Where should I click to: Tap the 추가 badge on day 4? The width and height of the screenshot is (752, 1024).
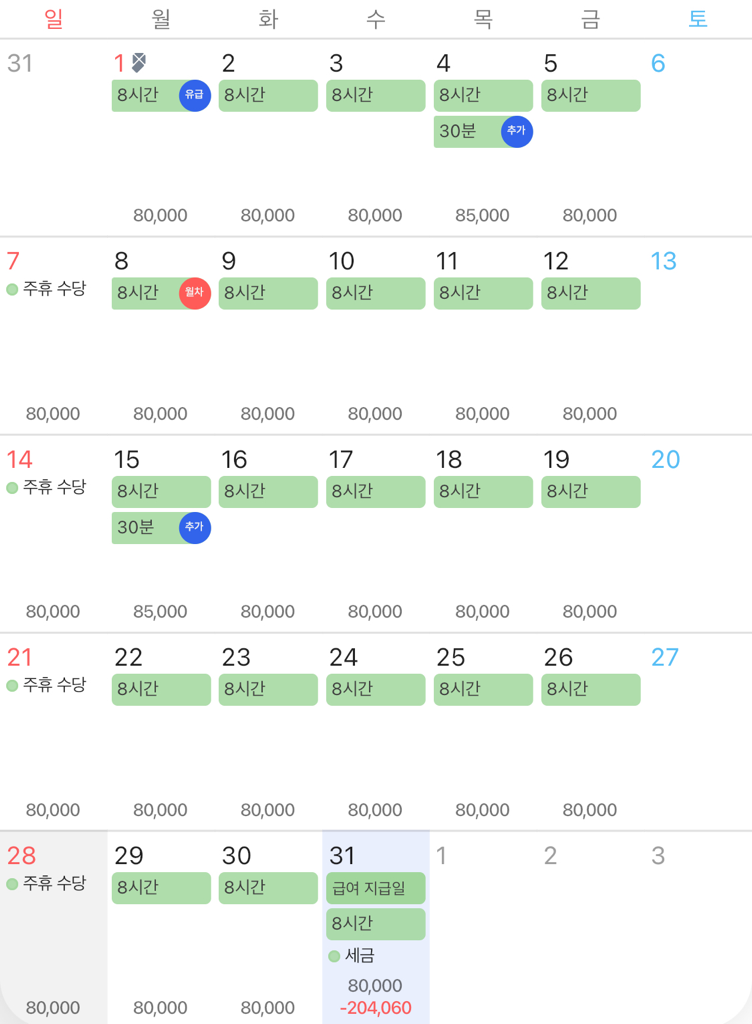click(x=517, y=131)
